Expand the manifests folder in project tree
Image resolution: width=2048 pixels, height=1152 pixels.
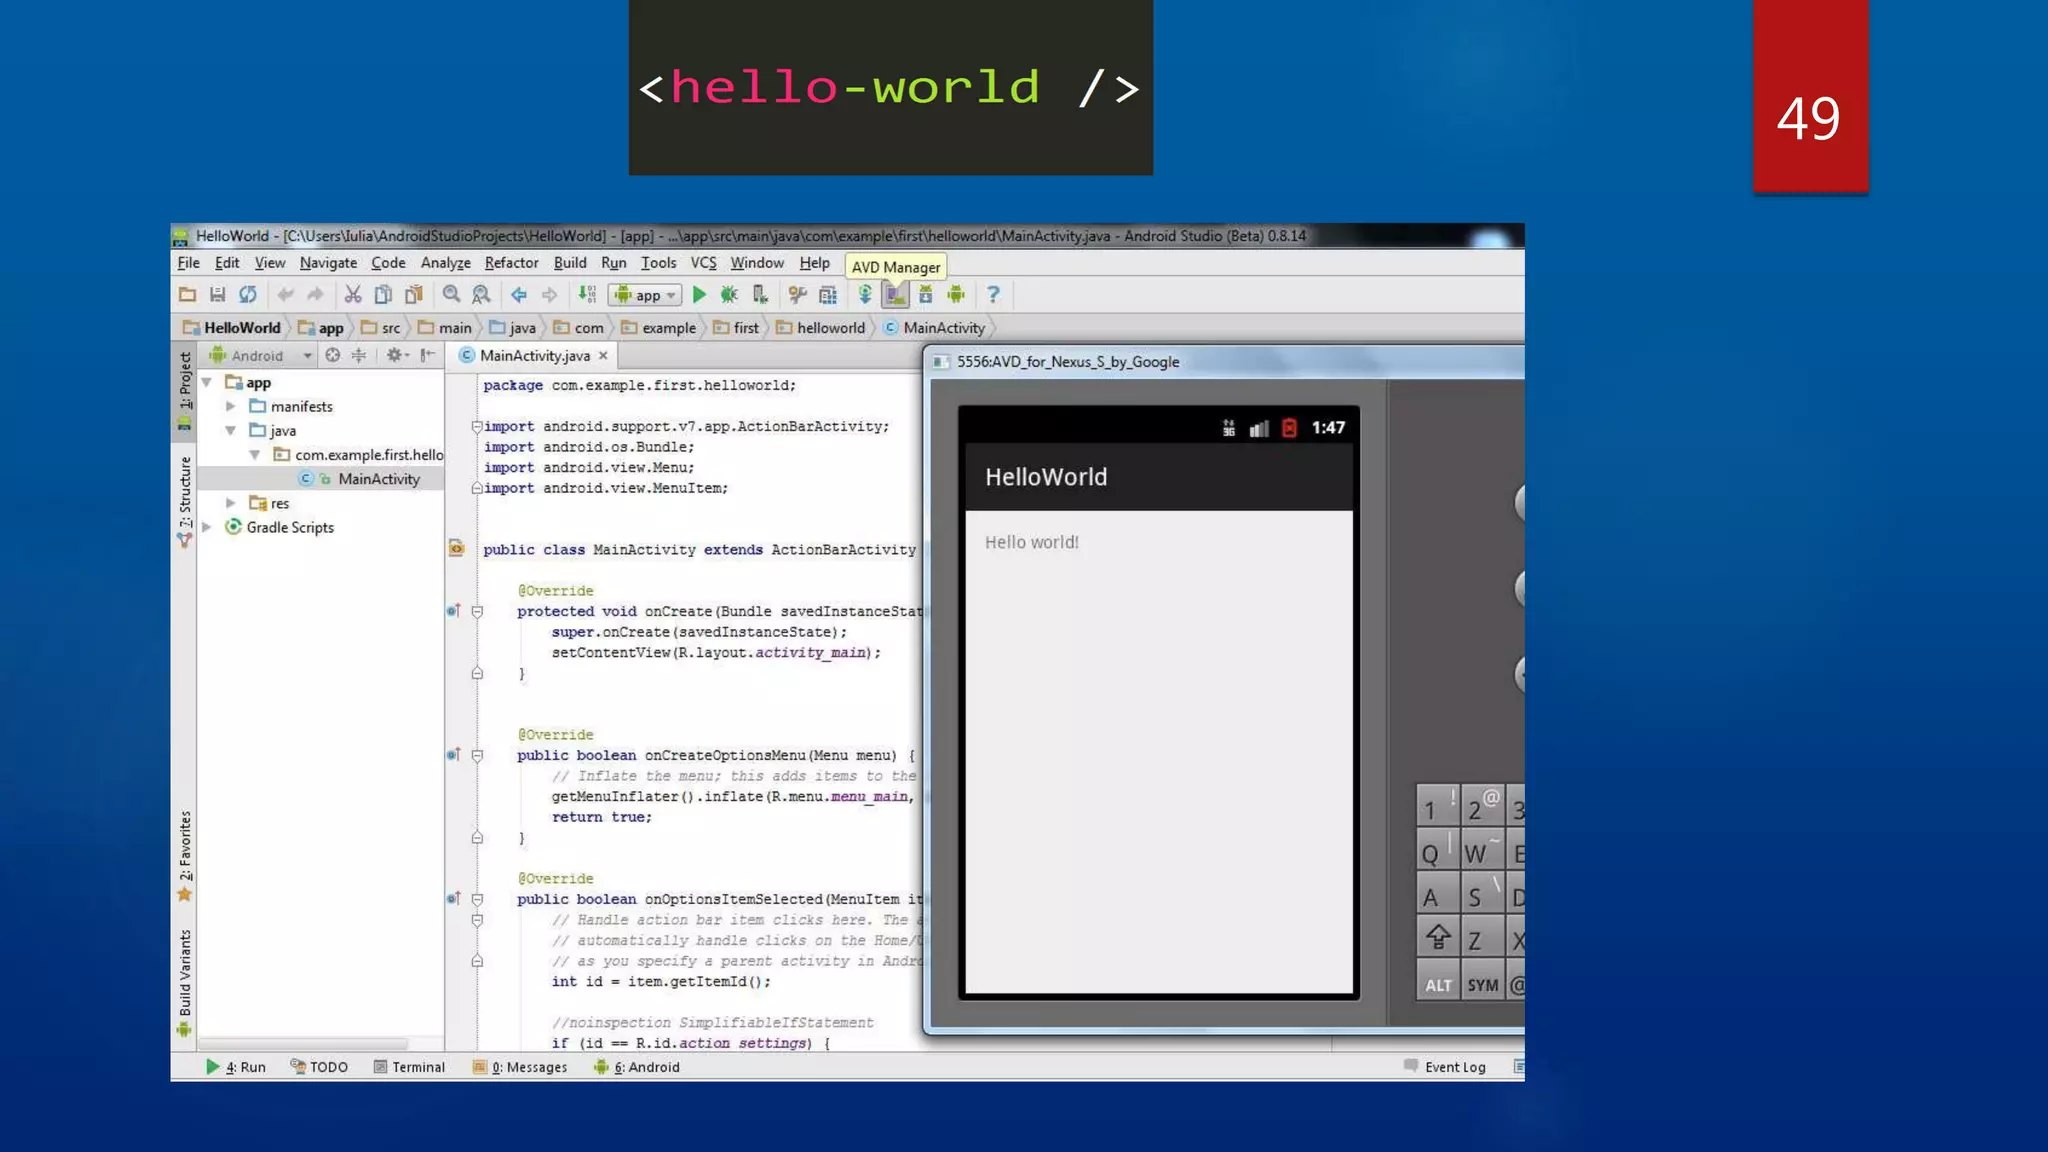click(231, 407)
